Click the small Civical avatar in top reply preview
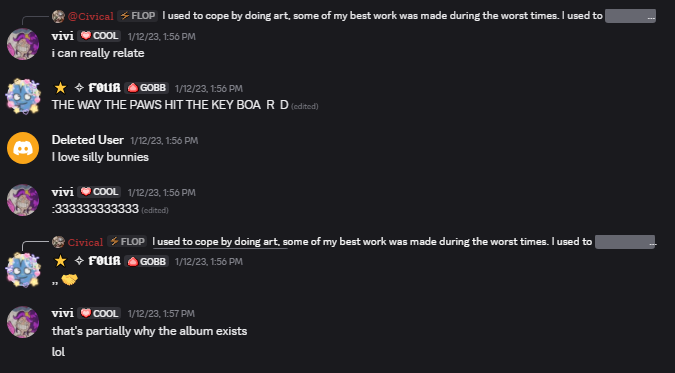Viewport: 675px width, 373px height. (58, 16)
